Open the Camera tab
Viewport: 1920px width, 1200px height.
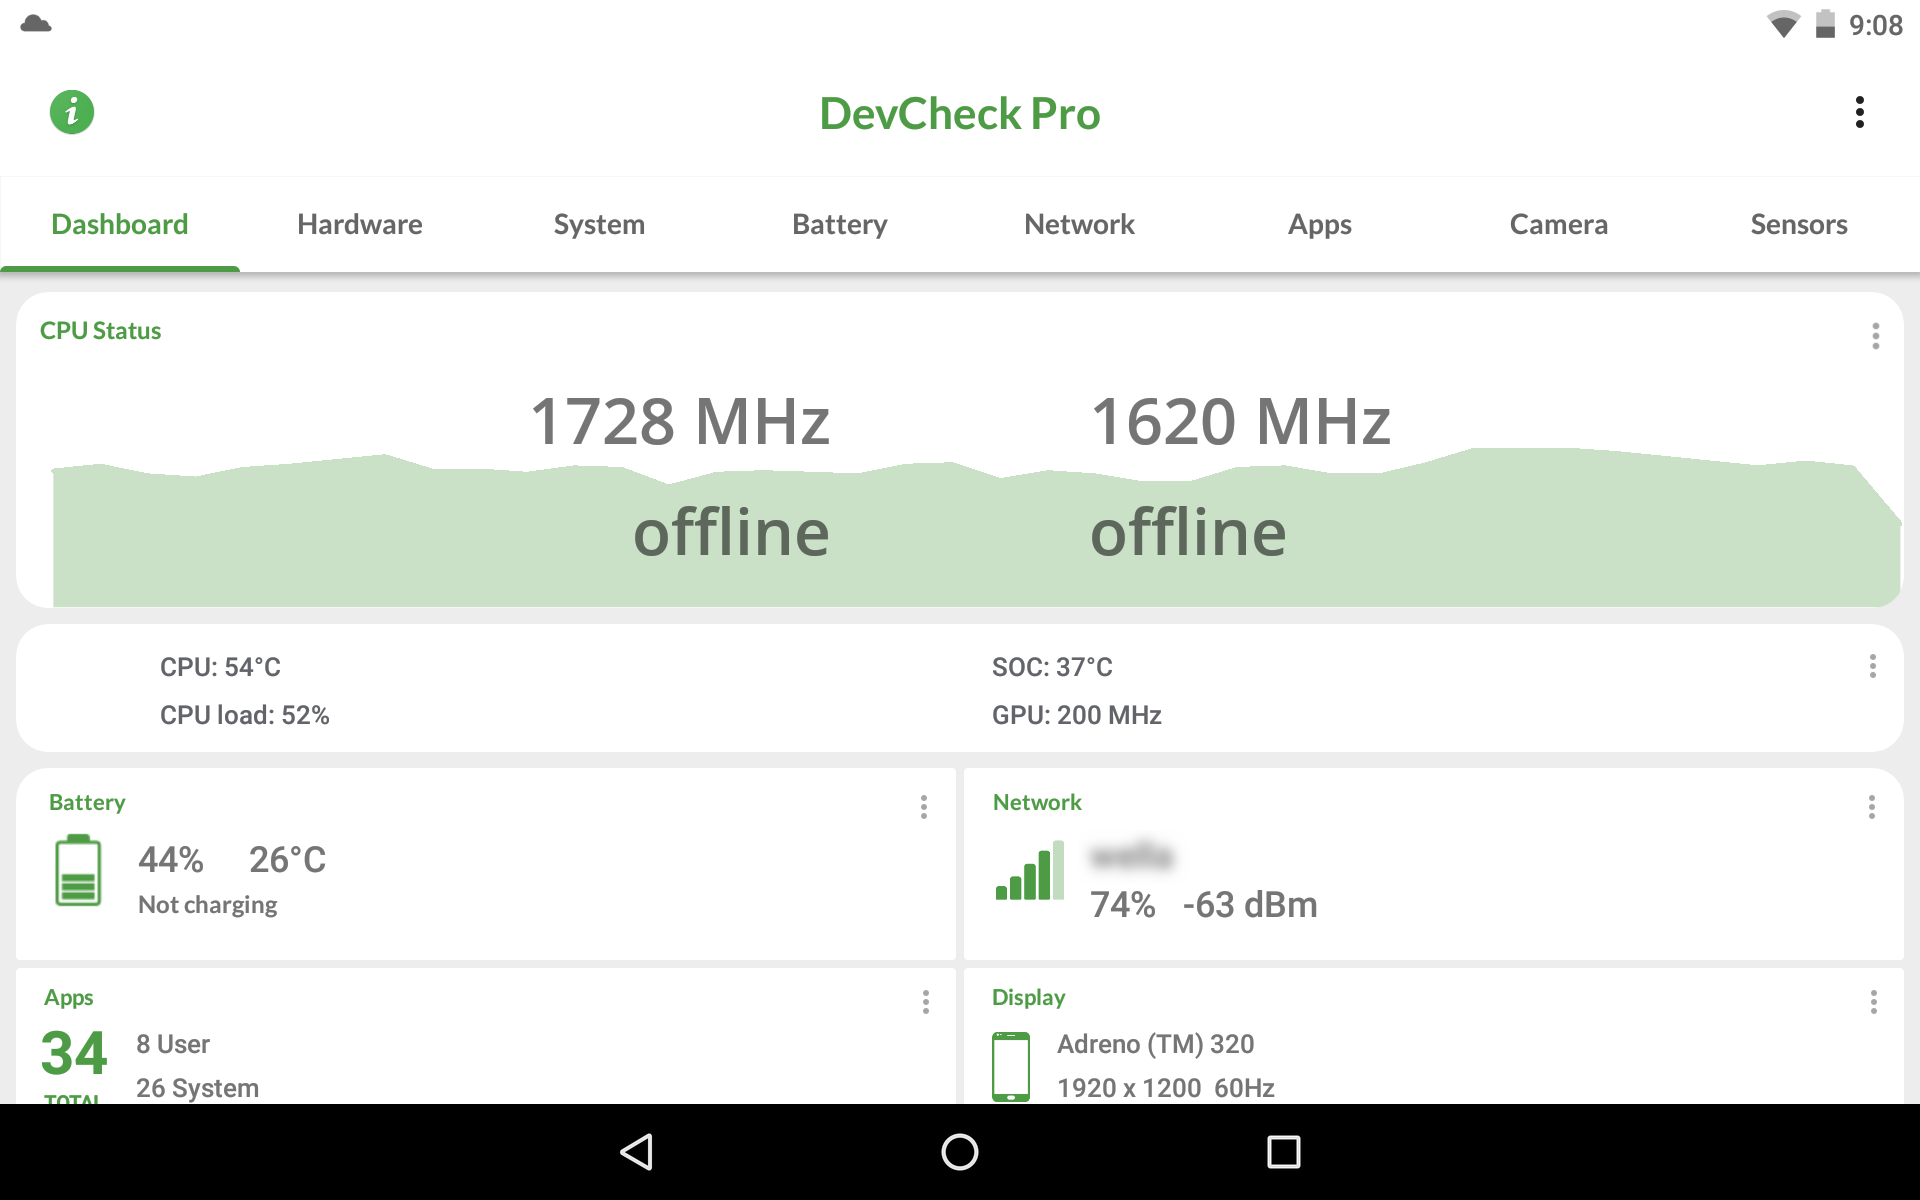(1558, 224)
